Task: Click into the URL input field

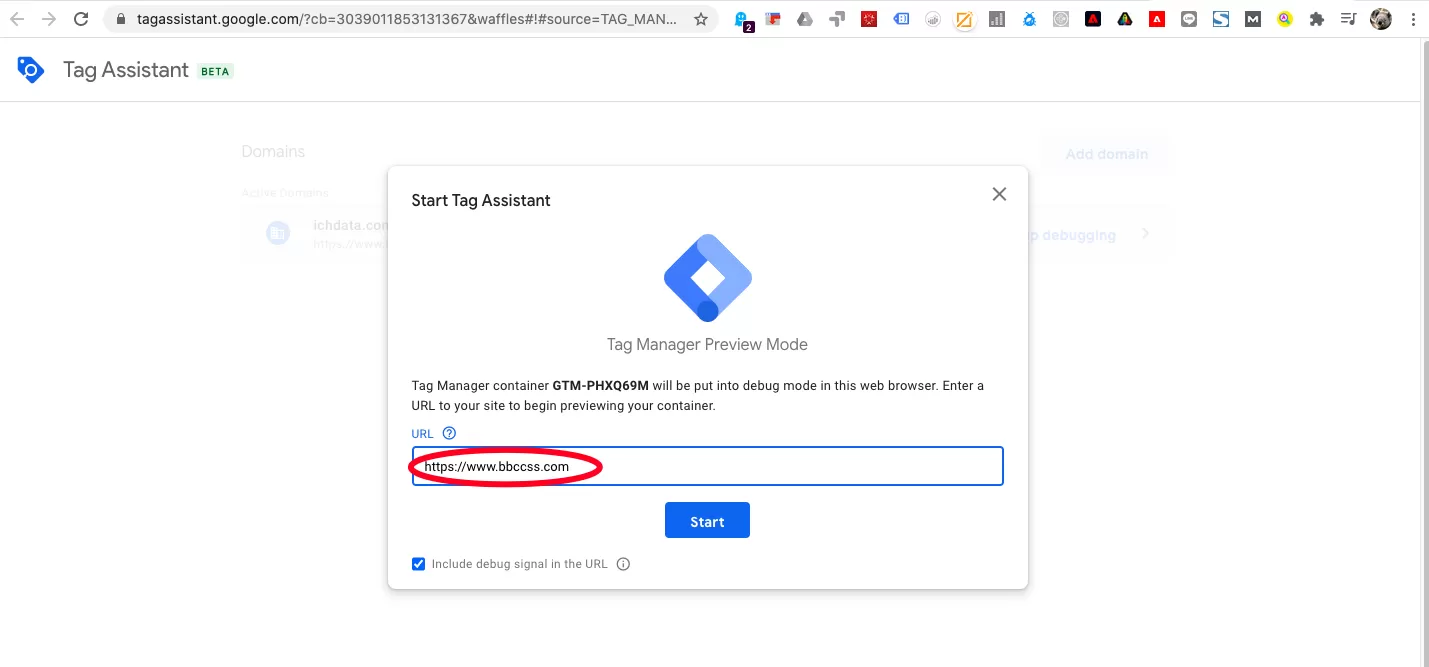Action: (x=707, y=466)
